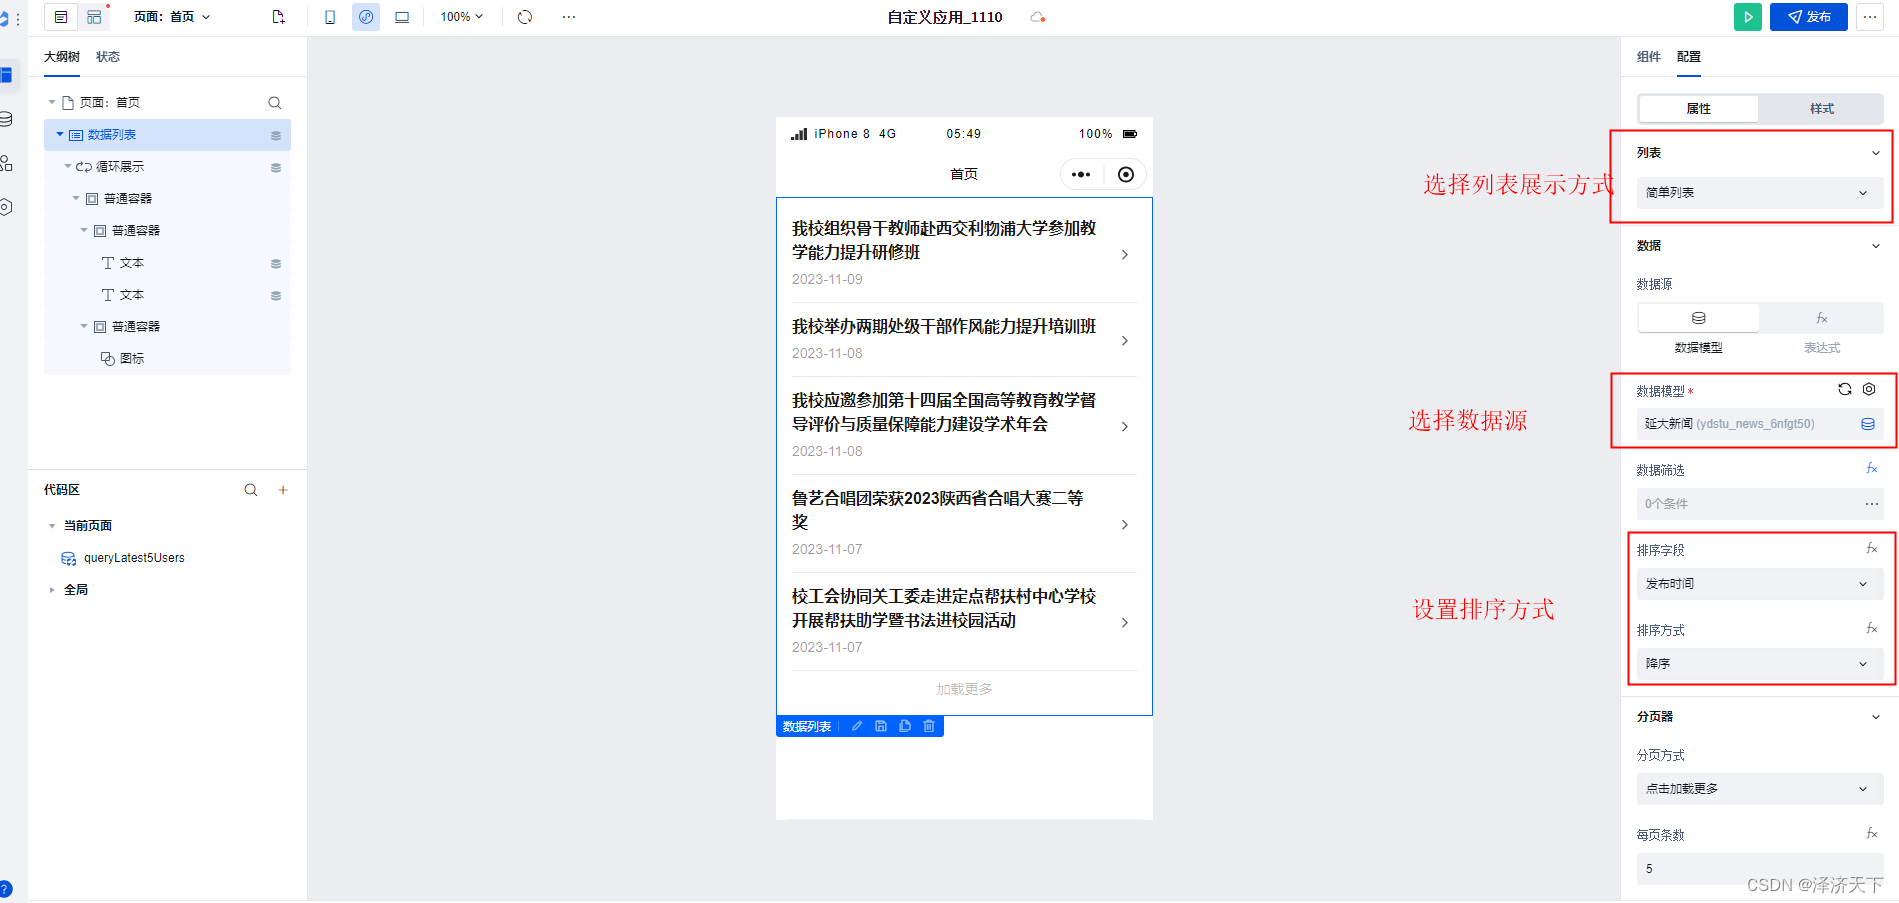Viewport: 1899px width, 903px height.
Task: Click fx expression icon for 排序方式
Action: (x=1872, y=629)
